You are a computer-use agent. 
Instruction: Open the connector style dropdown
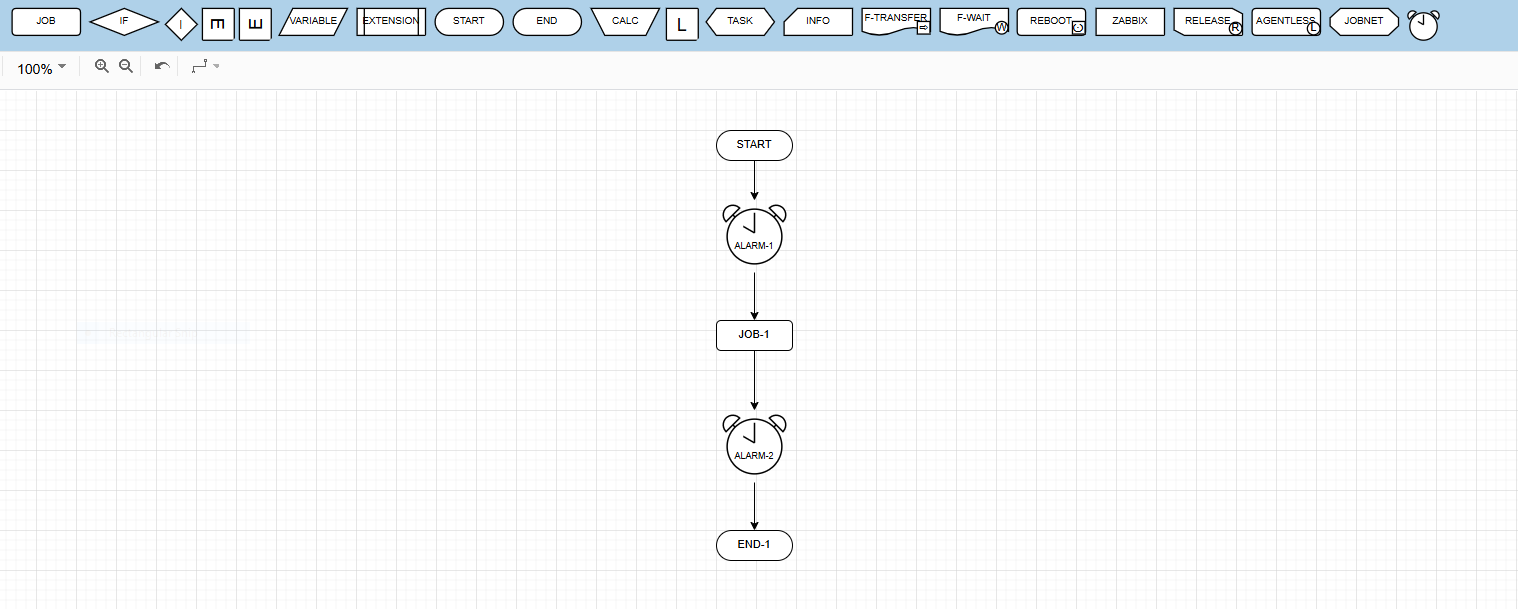coord(205,67)
